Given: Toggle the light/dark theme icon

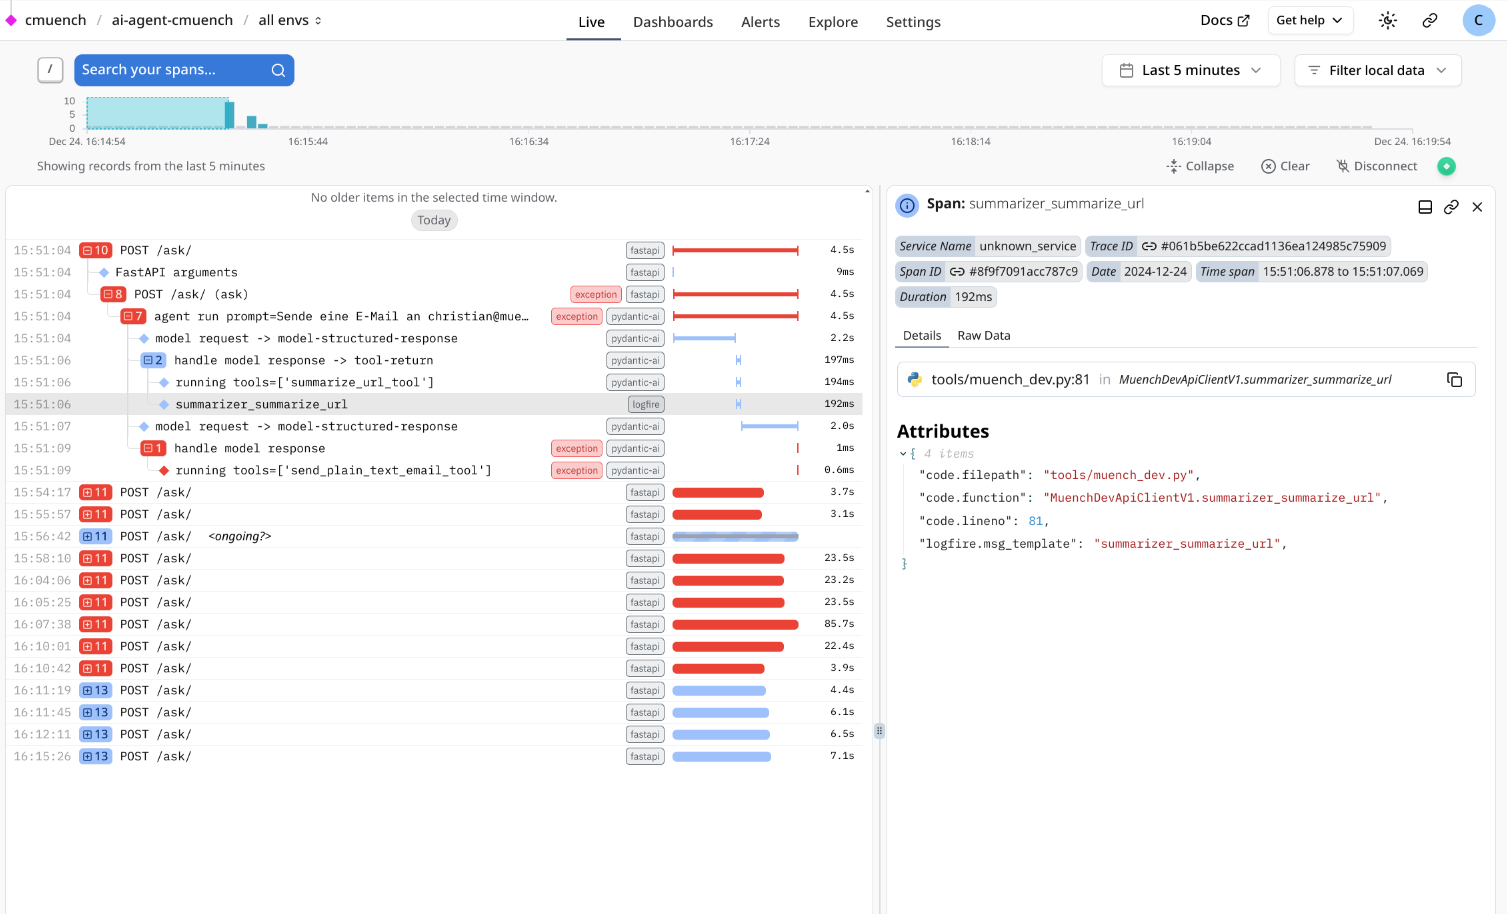Looking at the screenshot, I should (x=1387, y=20).
